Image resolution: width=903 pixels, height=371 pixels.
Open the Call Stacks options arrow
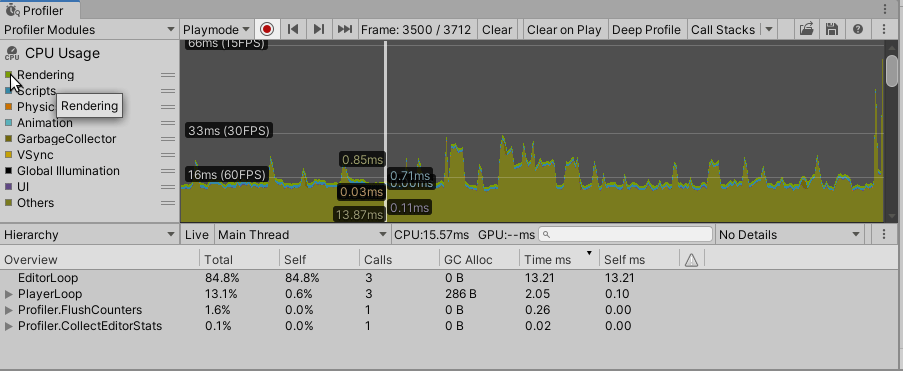click(769, 29)
